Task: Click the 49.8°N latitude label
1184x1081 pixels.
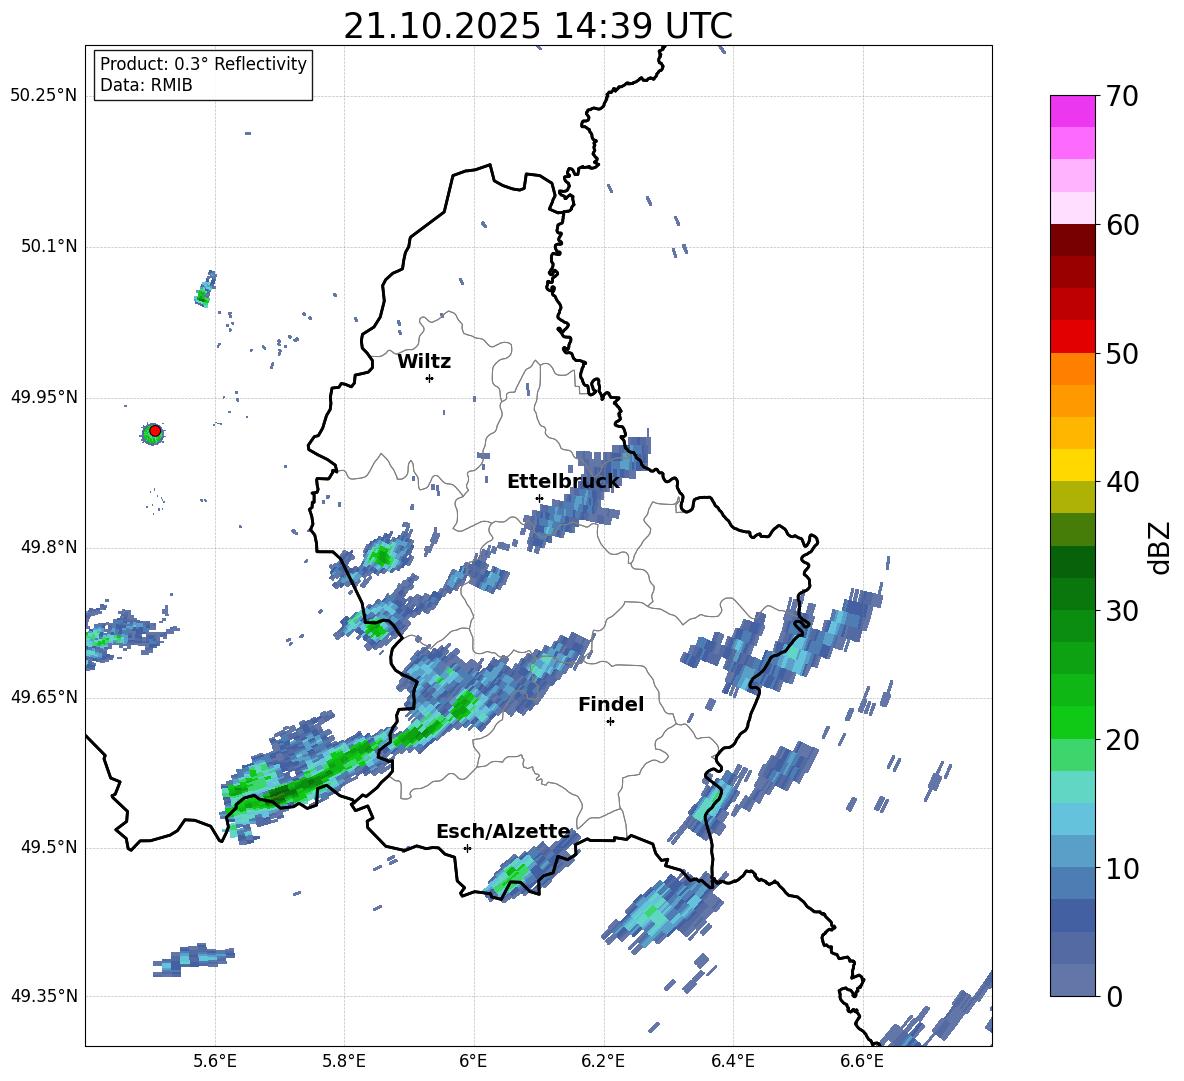Action: point(49,547)
